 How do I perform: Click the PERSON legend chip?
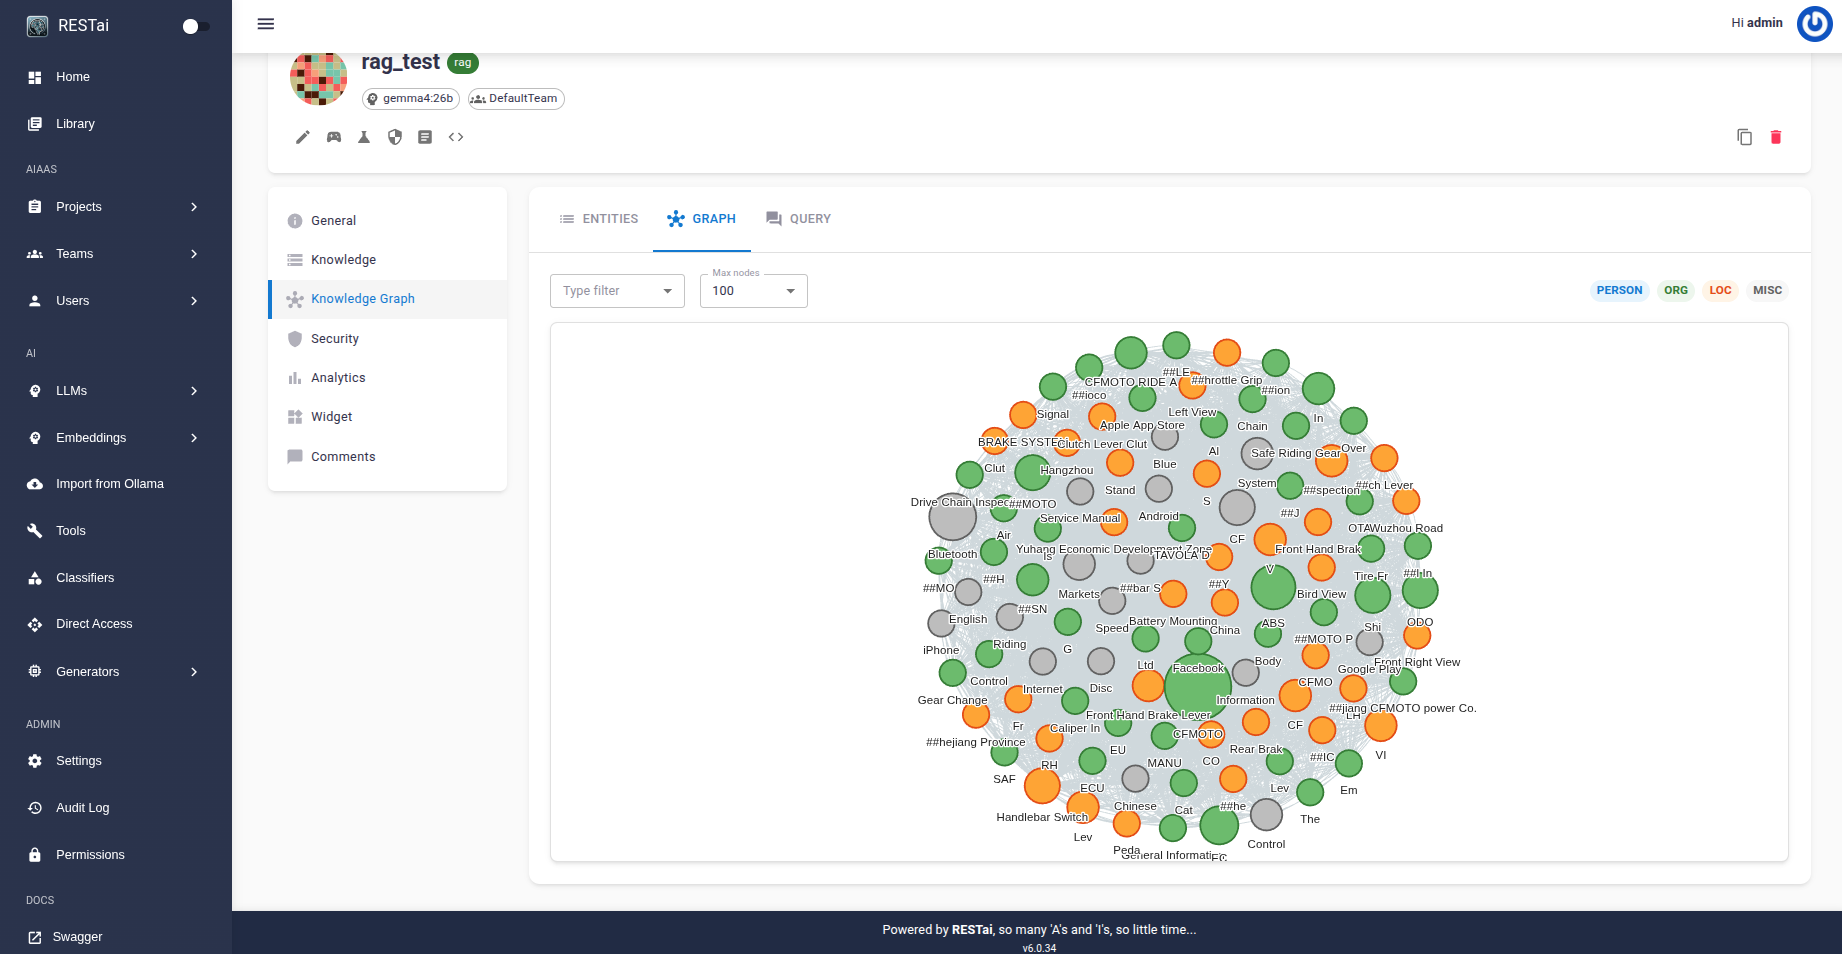point(1619,291)
